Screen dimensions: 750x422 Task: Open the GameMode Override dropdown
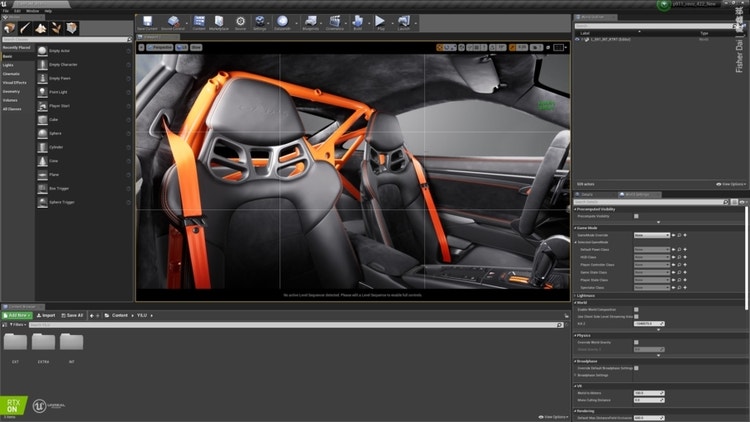point(652,235)
